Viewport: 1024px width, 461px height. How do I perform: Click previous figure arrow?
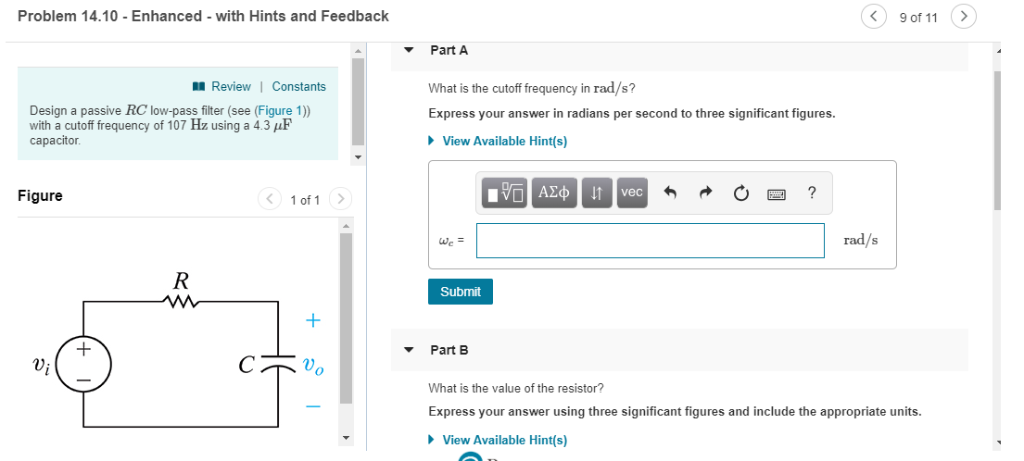(x=270, y=199)
